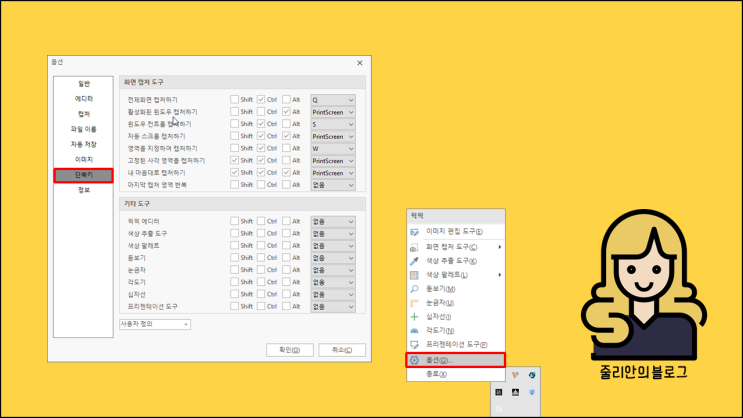Expand the 색상 팔레트 submenu arrow
Image resolution: width=743 pixels, height=418 pixels.
pyautogui.click(x=499, y=275)
